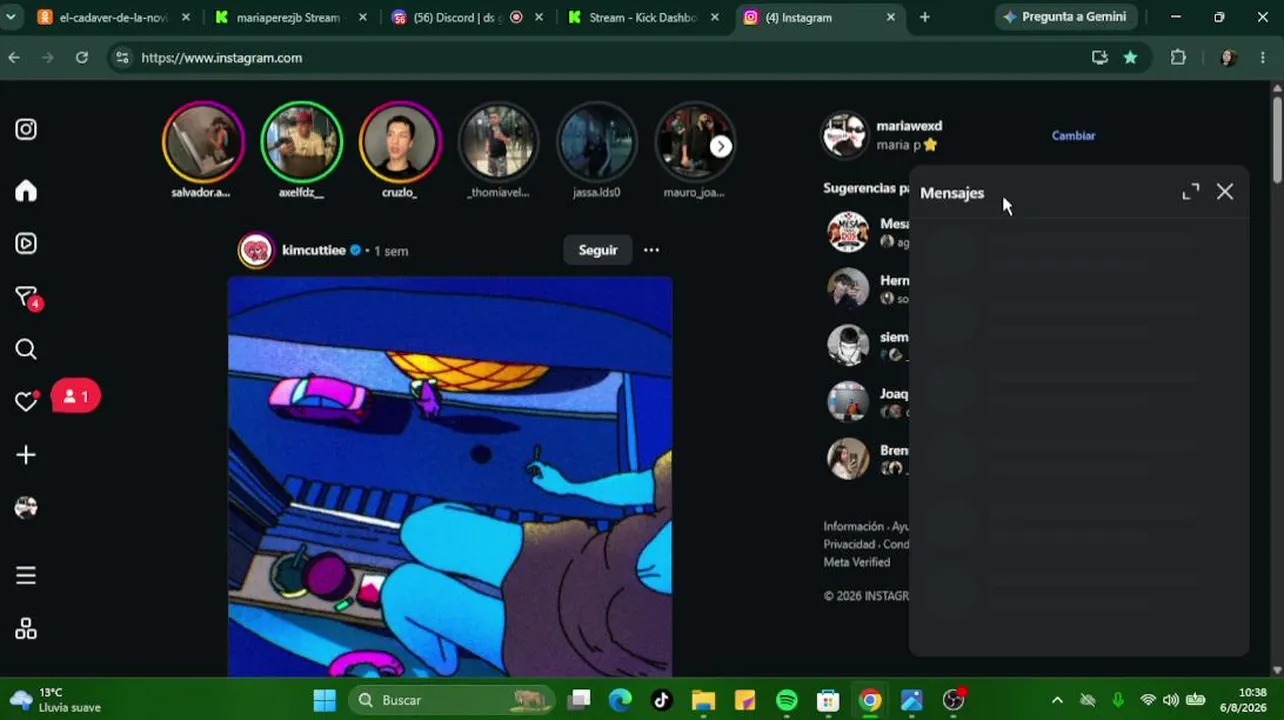Open Privacidad footer link

pyautogui.click(x=849, y=544)
